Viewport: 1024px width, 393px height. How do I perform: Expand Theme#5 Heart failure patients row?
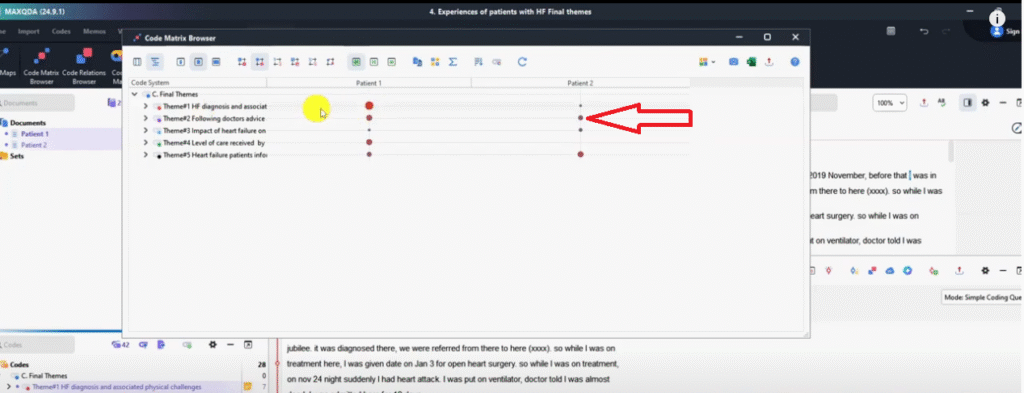146,155
